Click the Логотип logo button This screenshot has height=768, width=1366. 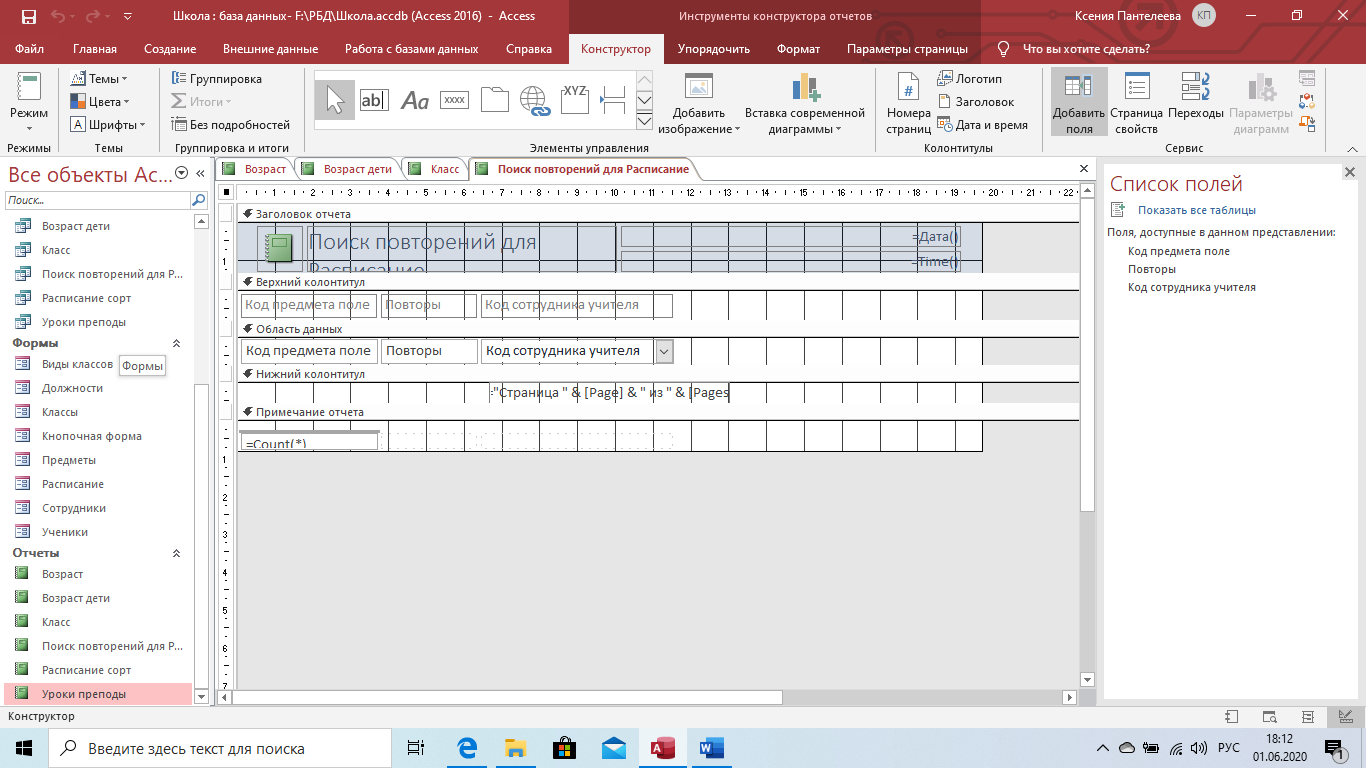(970, 78)
